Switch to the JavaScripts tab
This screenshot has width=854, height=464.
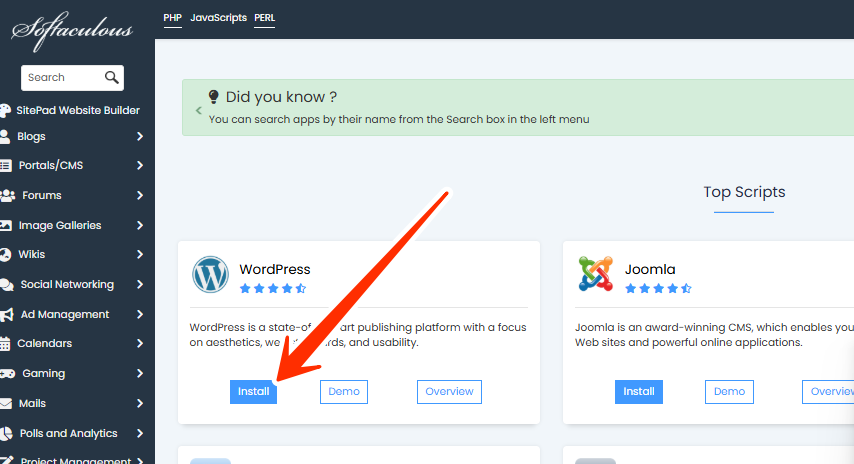[218, 18]
